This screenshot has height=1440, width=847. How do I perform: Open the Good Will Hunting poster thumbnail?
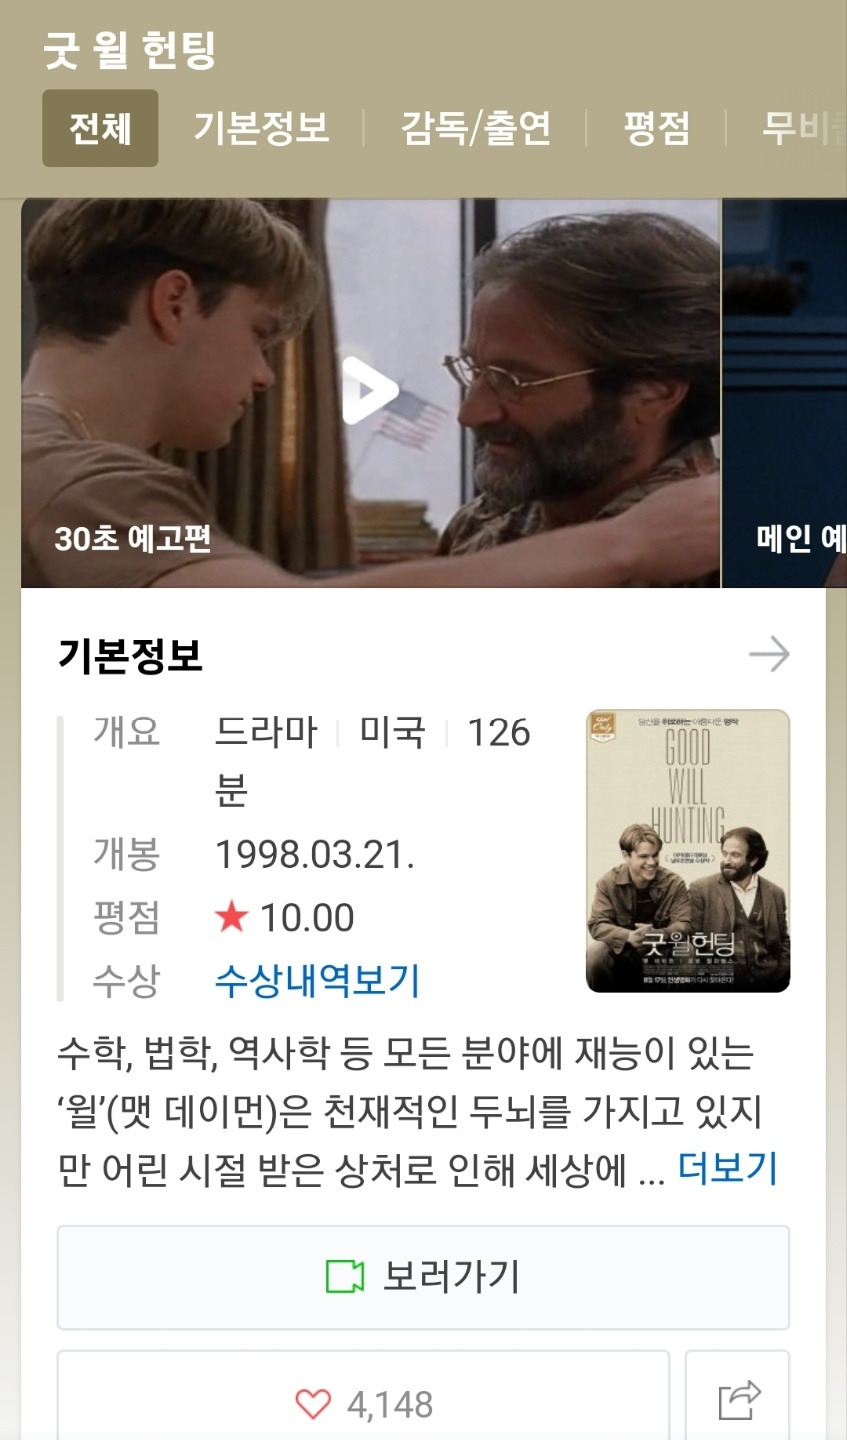coord(688,851)
